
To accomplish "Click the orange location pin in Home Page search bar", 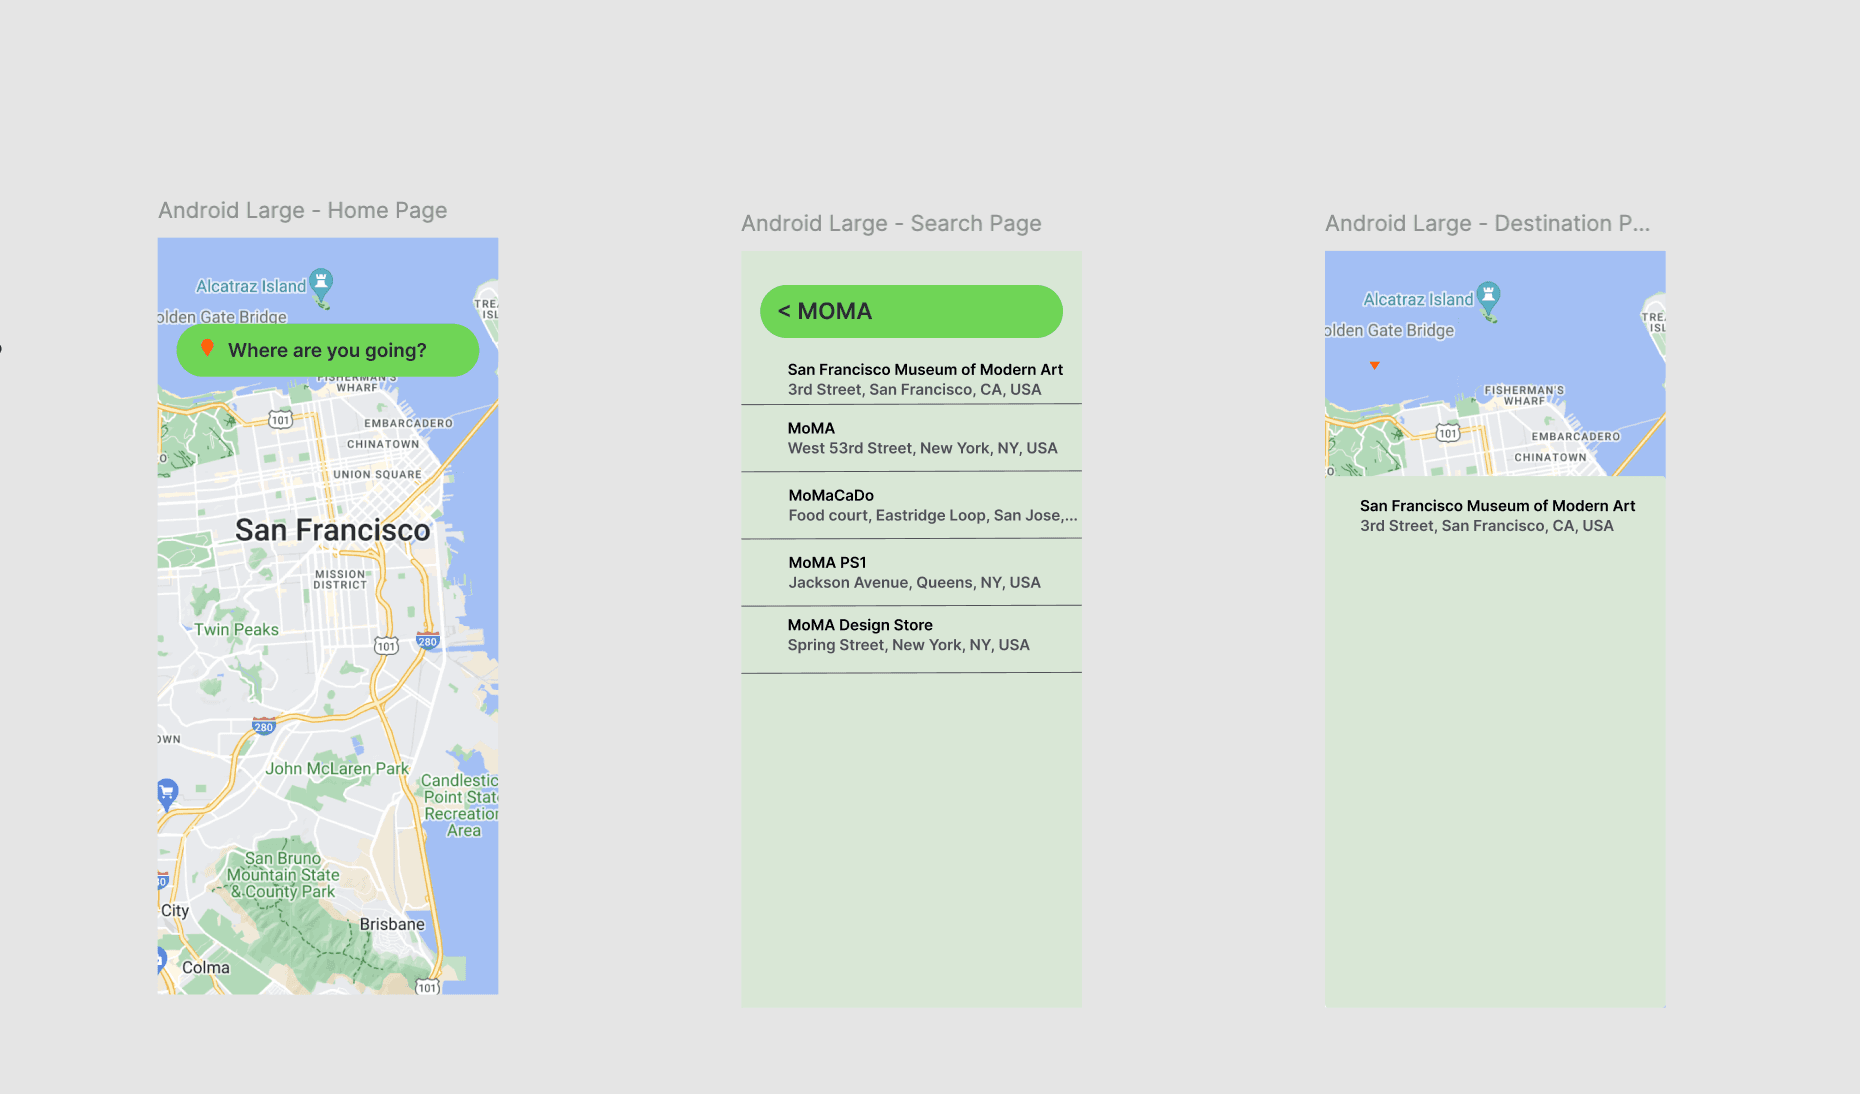I will coord(207,348).
